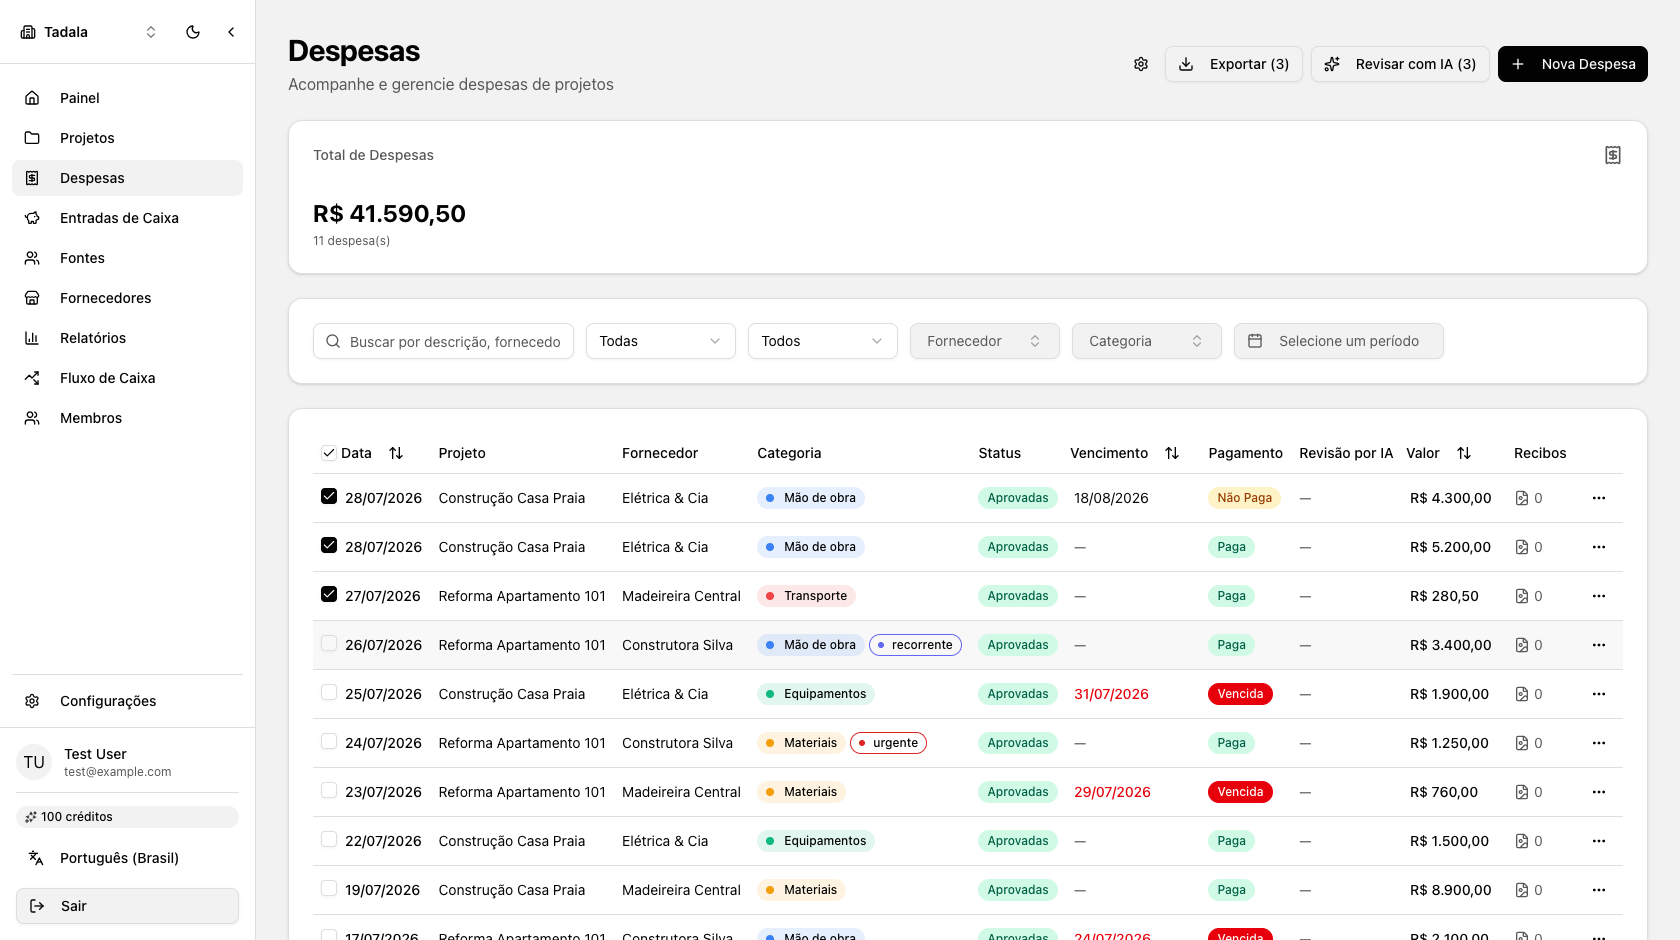Open Fontes in the sidebar
Screen dimensions: 1680x940
point(127,258)
